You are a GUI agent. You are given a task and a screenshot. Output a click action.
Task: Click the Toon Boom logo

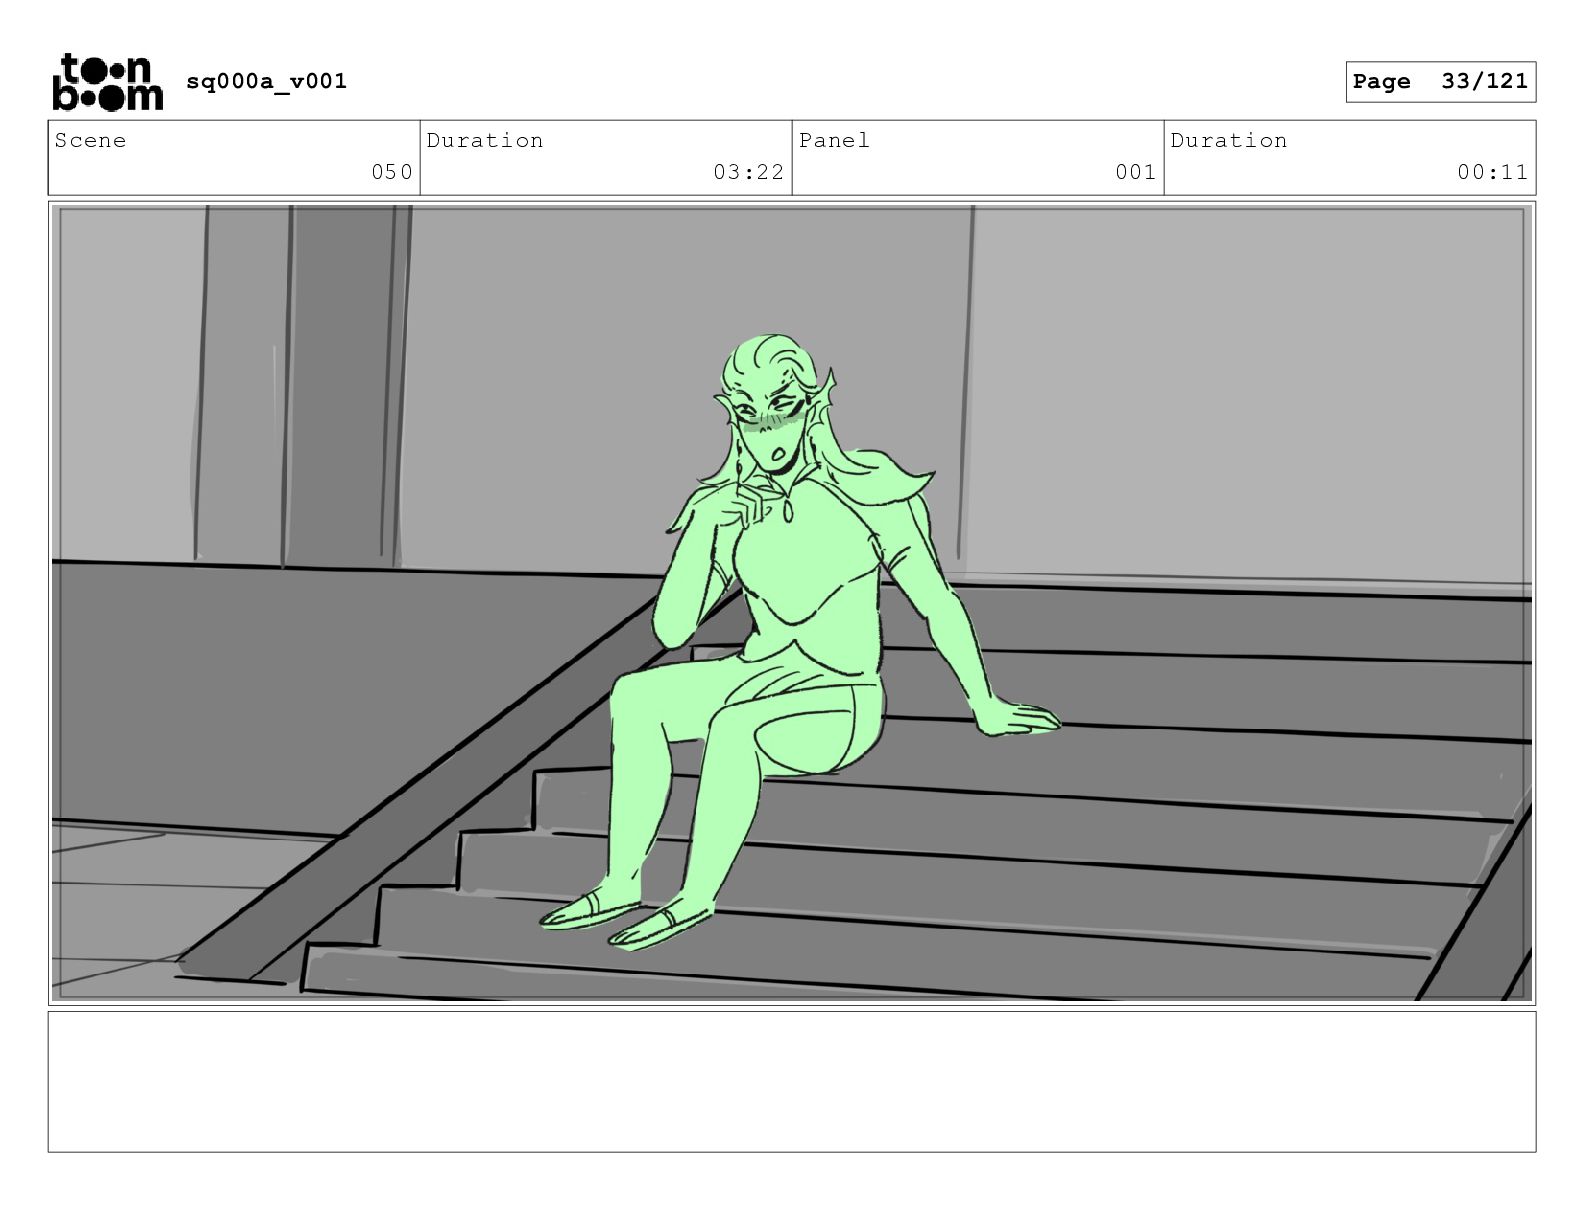coord(107,82)
